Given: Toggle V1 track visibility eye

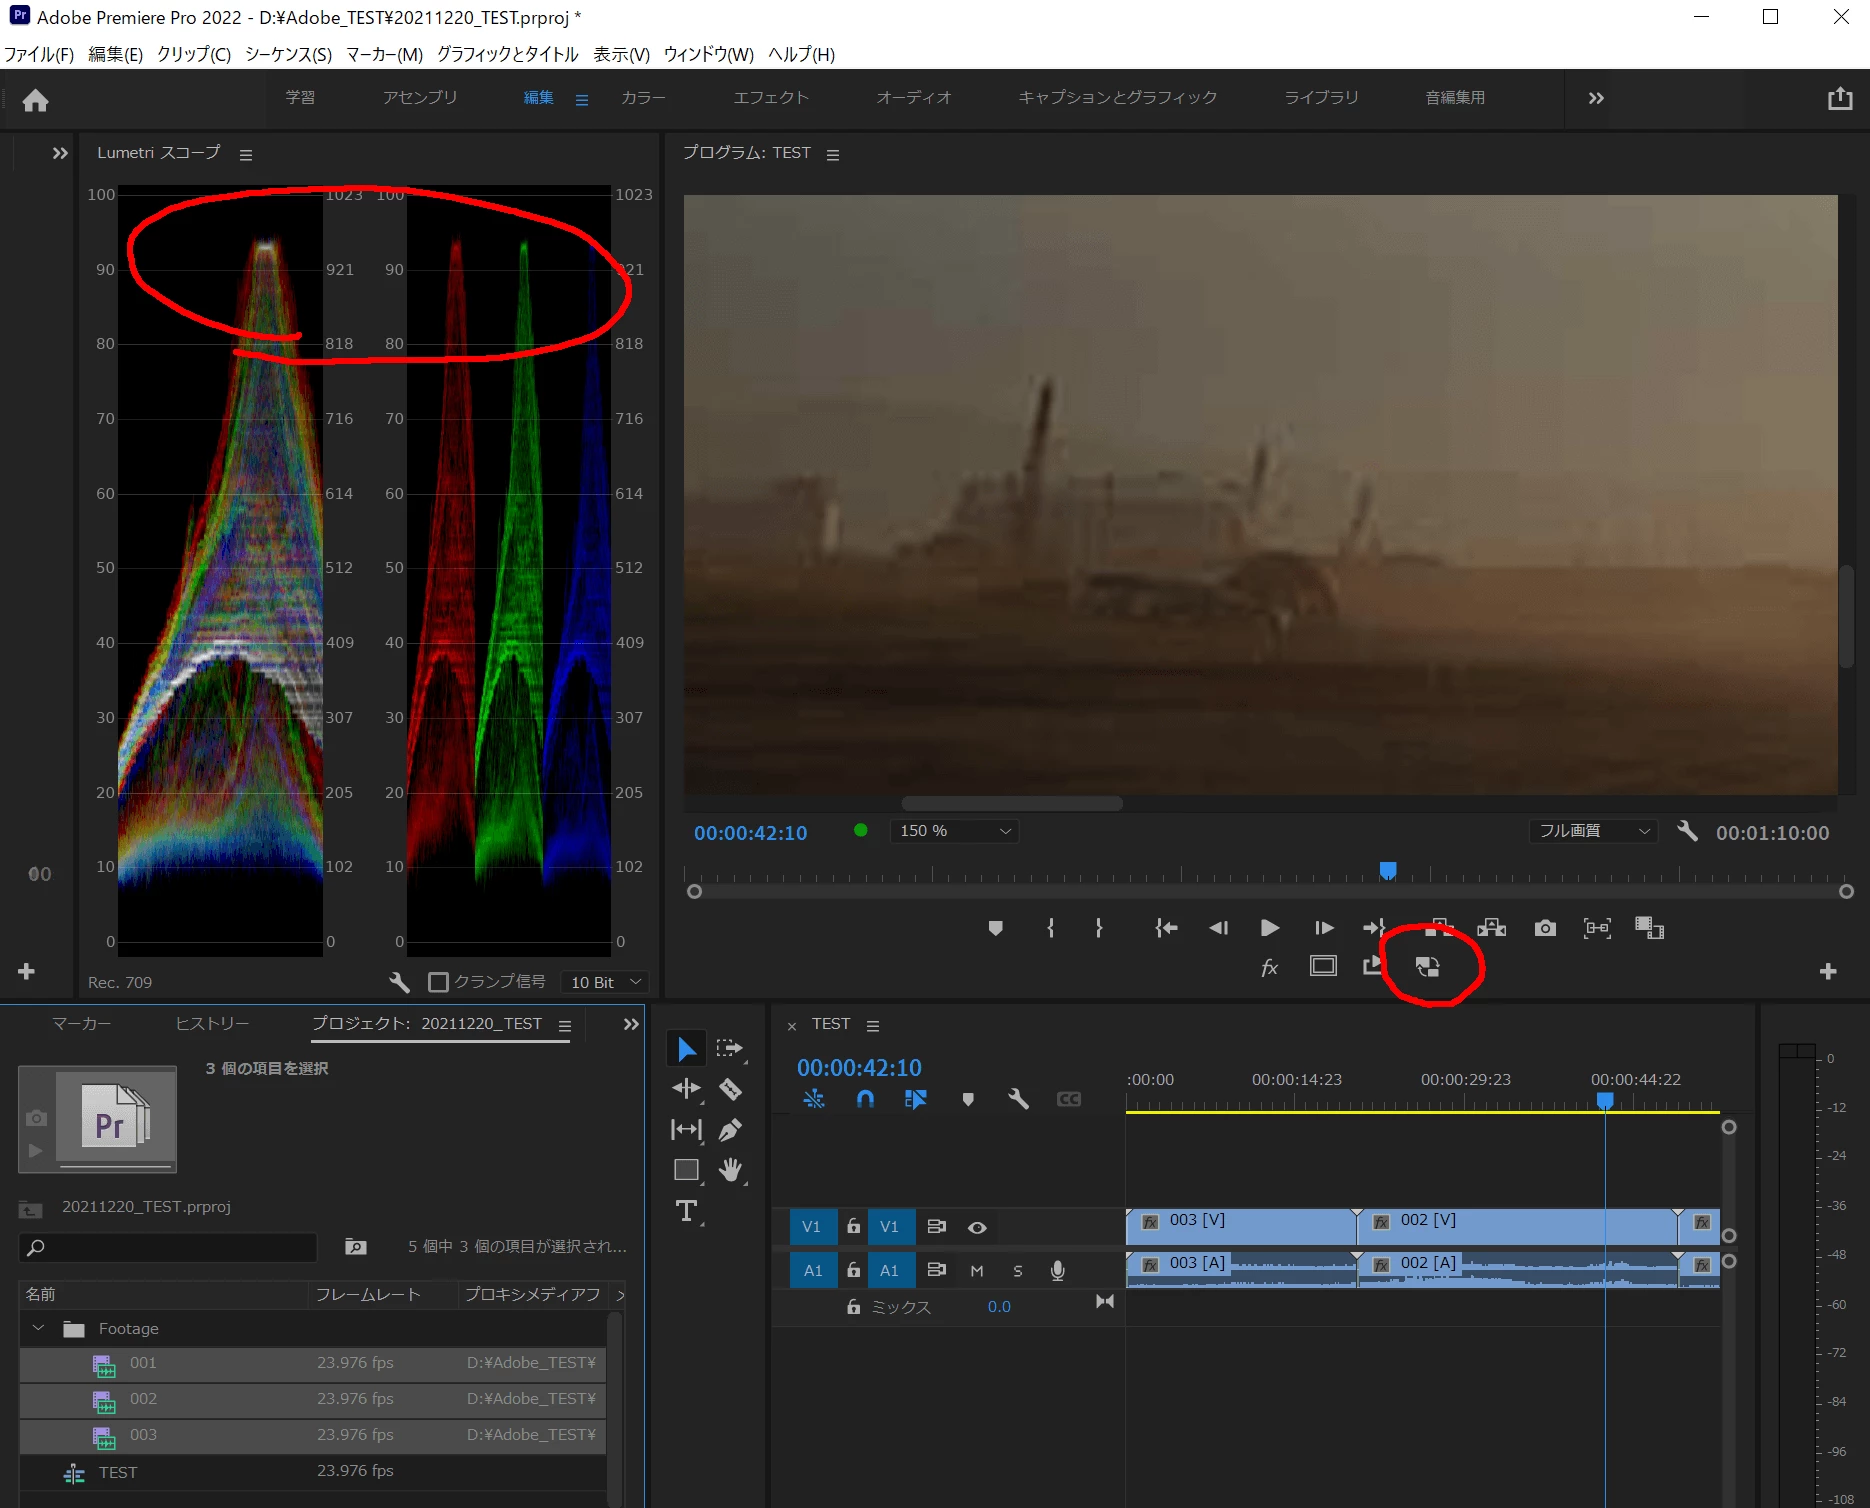Looking at the screenshot, I should click(977, 1227).
